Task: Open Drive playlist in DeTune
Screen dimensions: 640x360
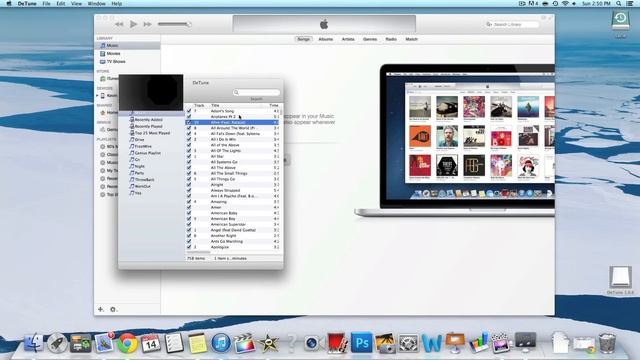Action: 139,140
